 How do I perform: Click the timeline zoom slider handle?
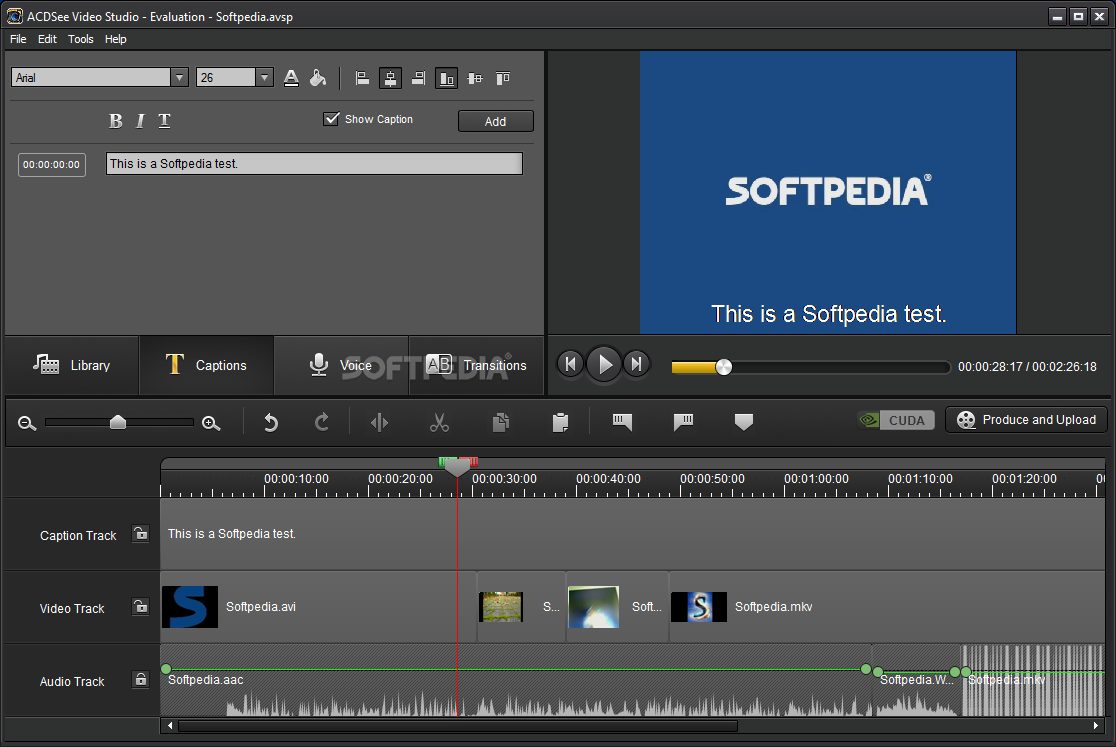(118, 423)
